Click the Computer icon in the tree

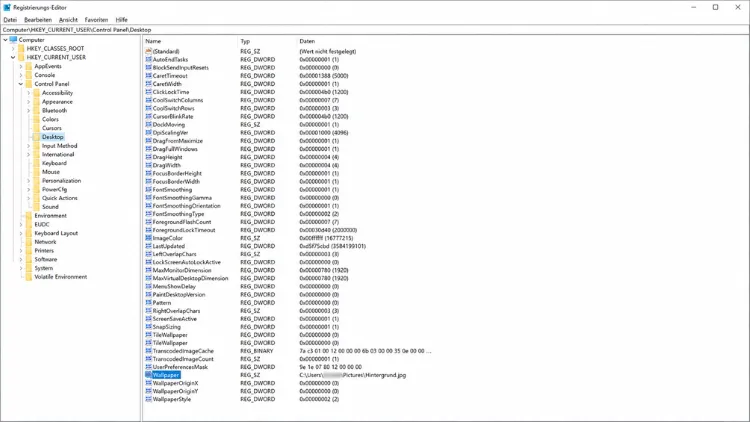(x=13, y=40)
